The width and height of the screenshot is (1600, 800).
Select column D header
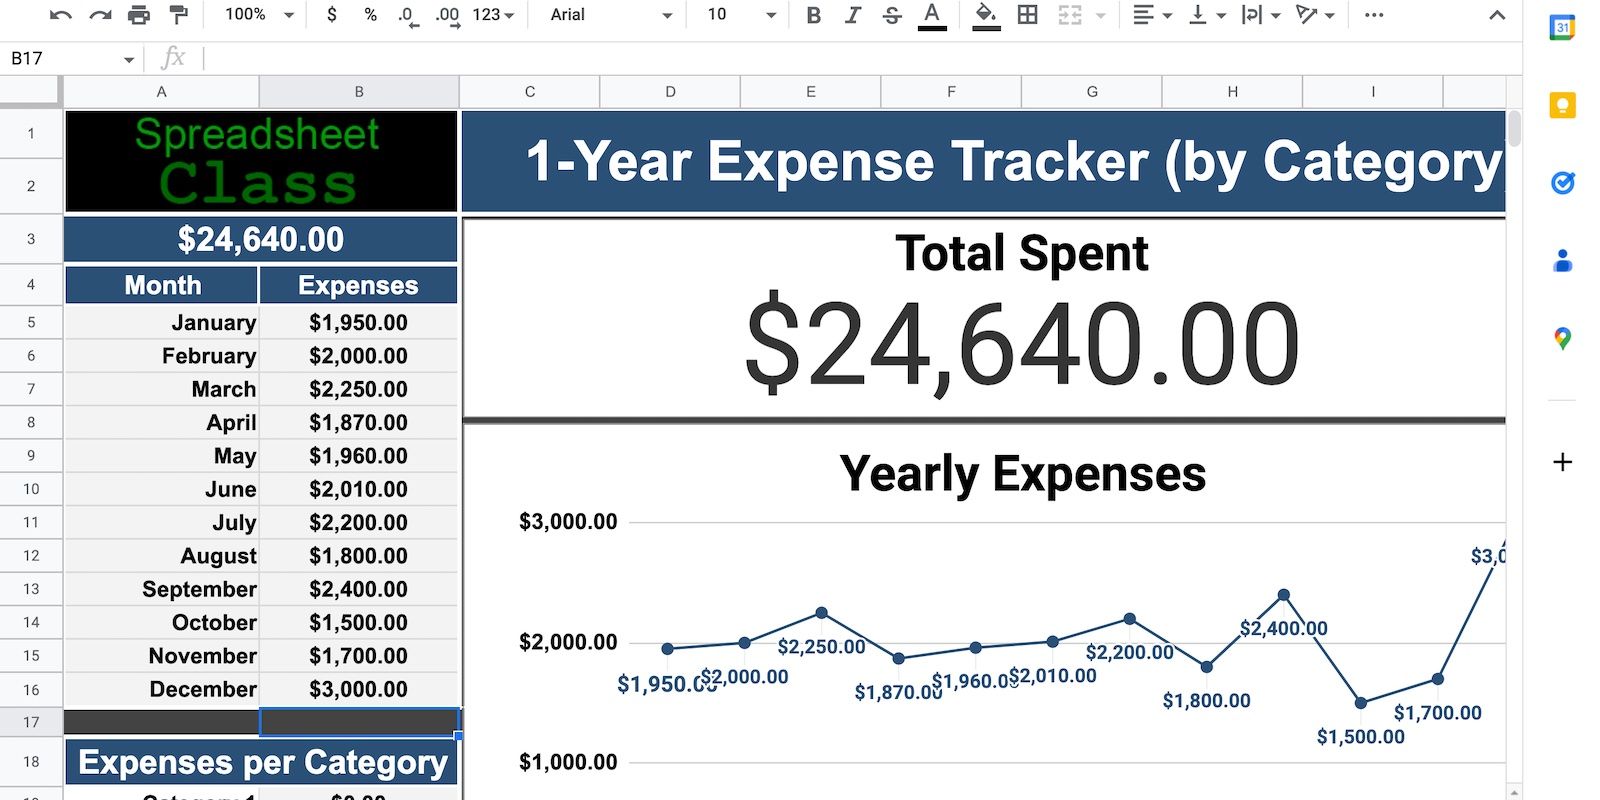point(670,92)
